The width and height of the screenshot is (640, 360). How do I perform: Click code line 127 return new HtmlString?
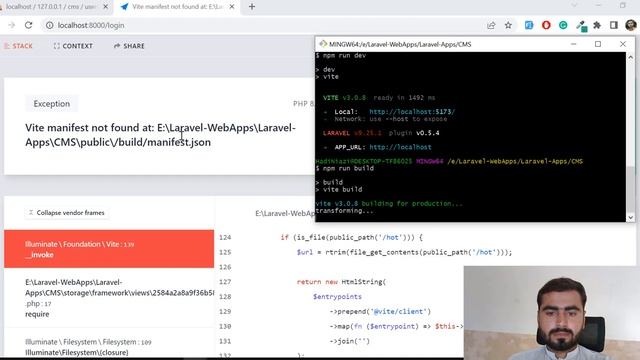[x=341, y=282]
